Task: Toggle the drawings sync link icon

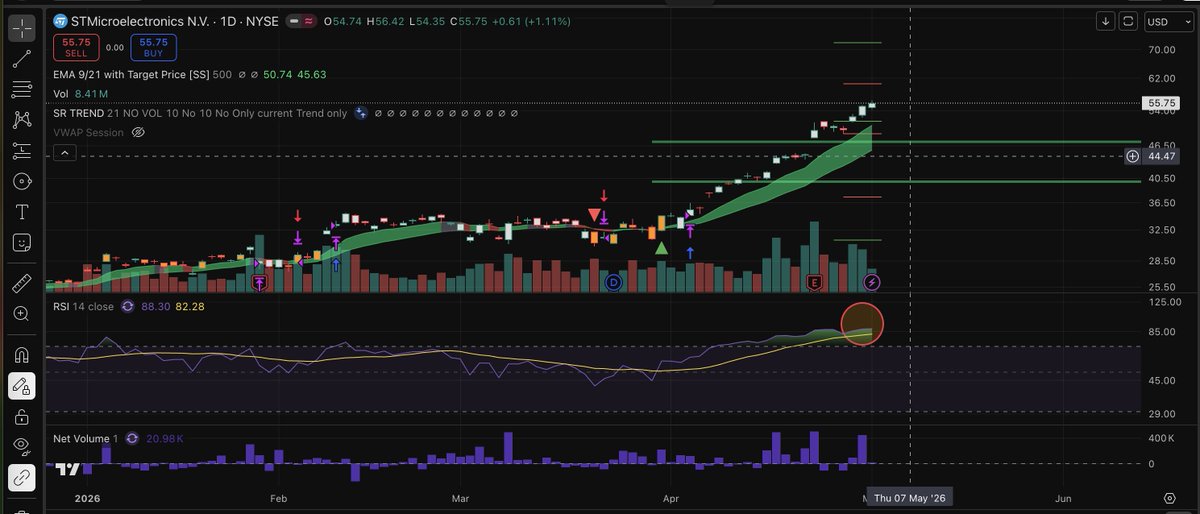Action: point(21,479)
